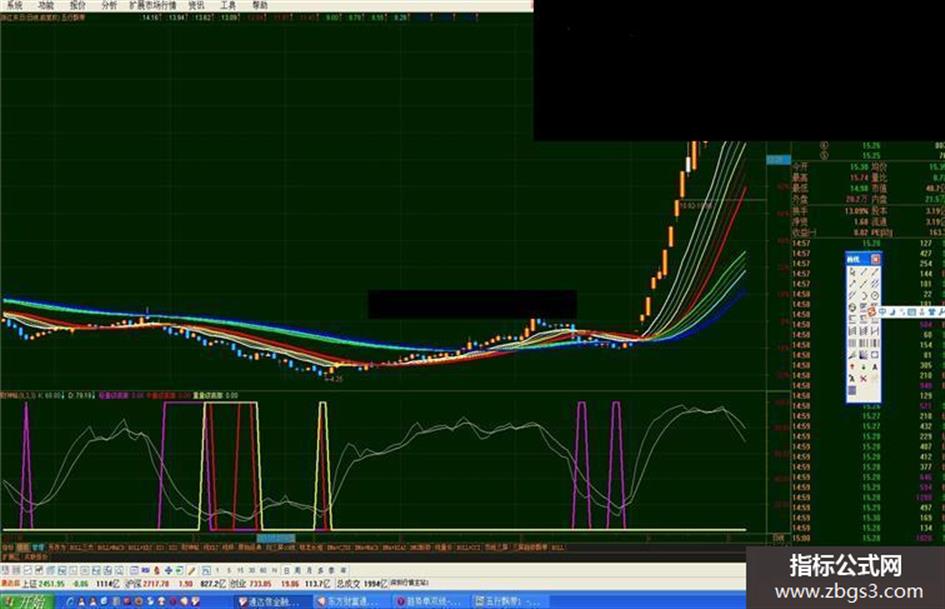The width and height of the screenshot is (945, 609).
Task: Click the 最高 label in quote panel
Action: 800,177
